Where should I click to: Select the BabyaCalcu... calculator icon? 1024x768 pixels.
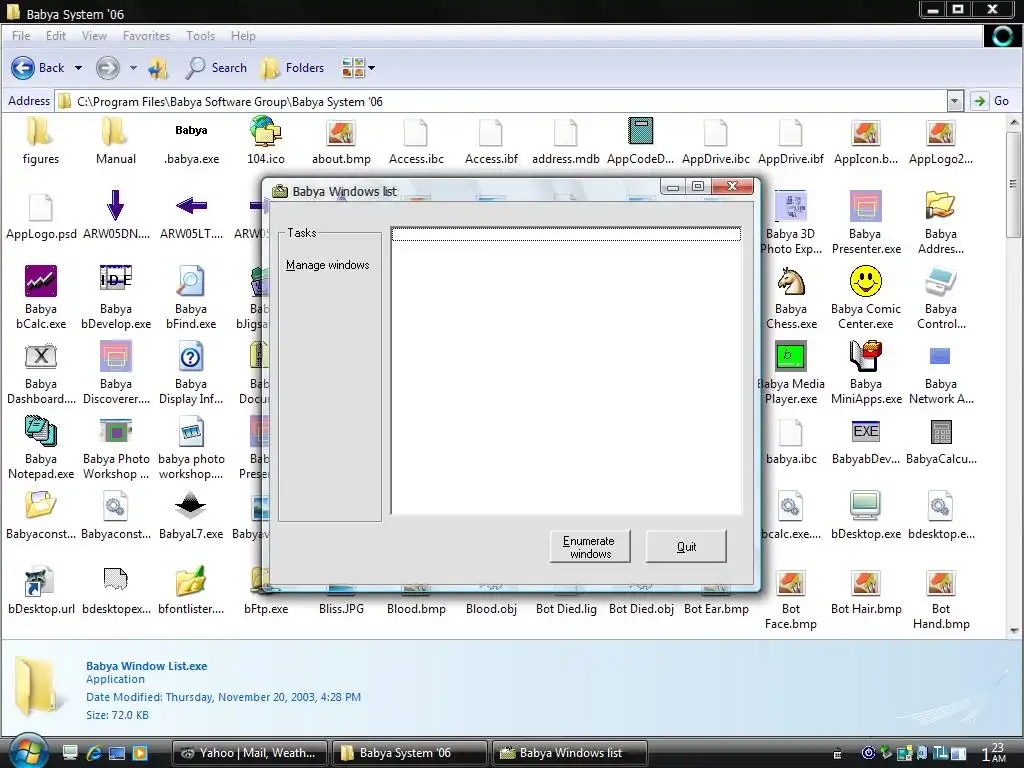pos(941,432)
